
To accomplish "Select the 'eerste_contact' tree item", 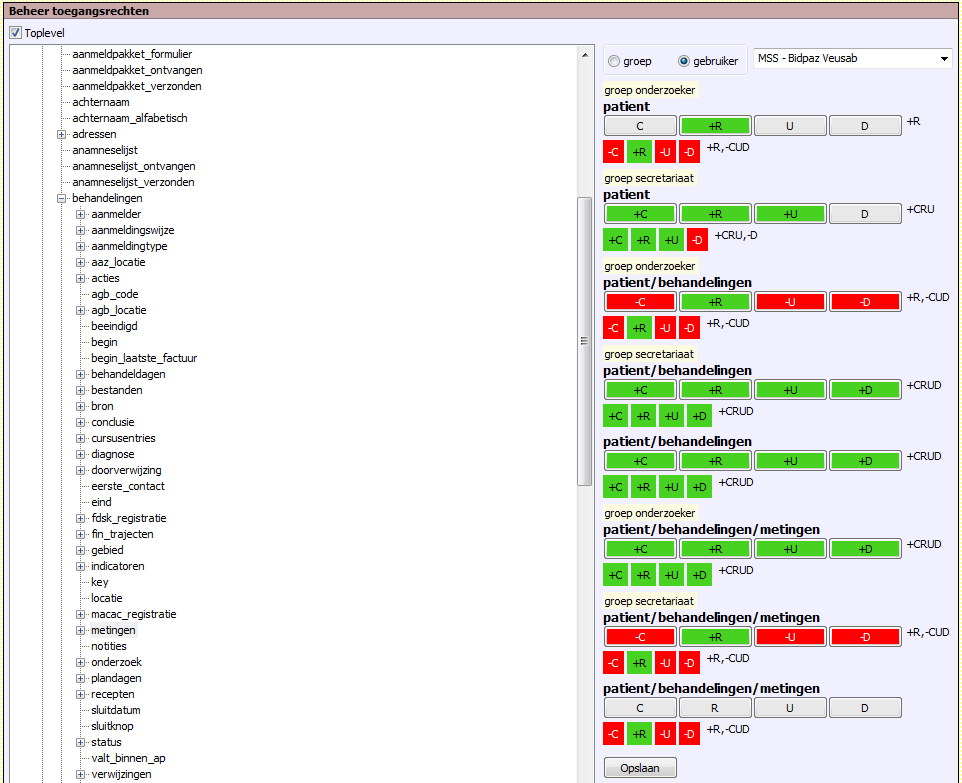I will click(x=128, y=486).
